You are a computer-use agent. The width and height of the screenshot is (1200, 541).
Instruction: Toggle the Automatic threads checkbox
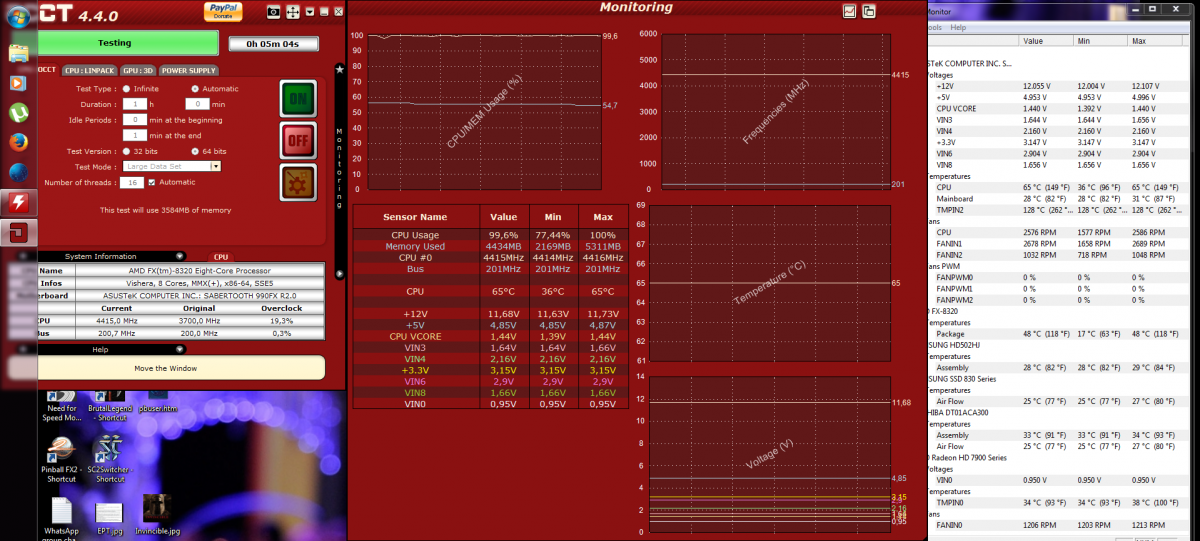point(152,182)
